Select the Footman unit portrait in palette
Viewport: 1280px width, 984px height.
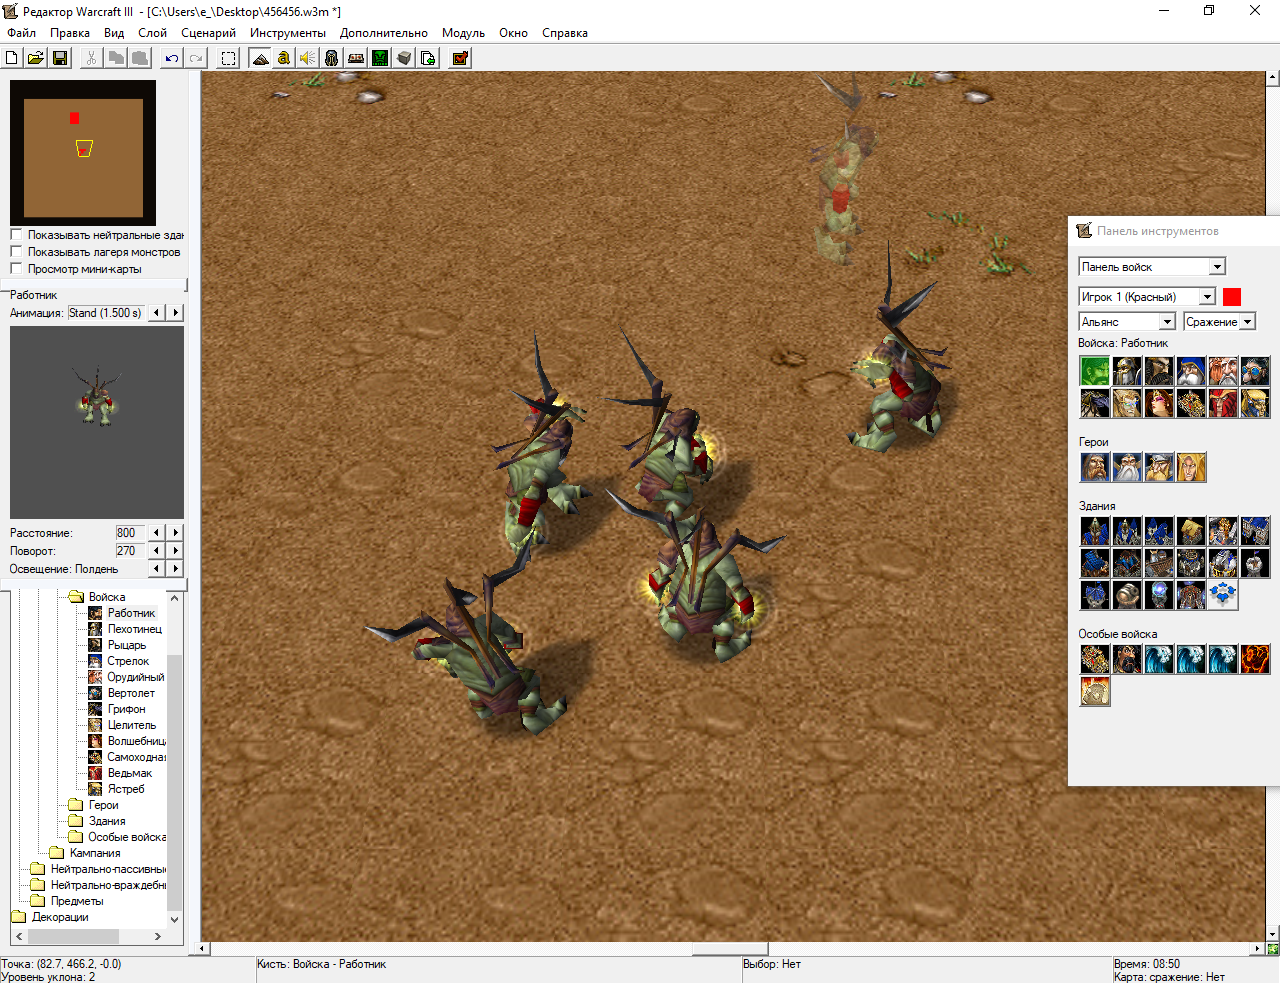click(1127, 371)
